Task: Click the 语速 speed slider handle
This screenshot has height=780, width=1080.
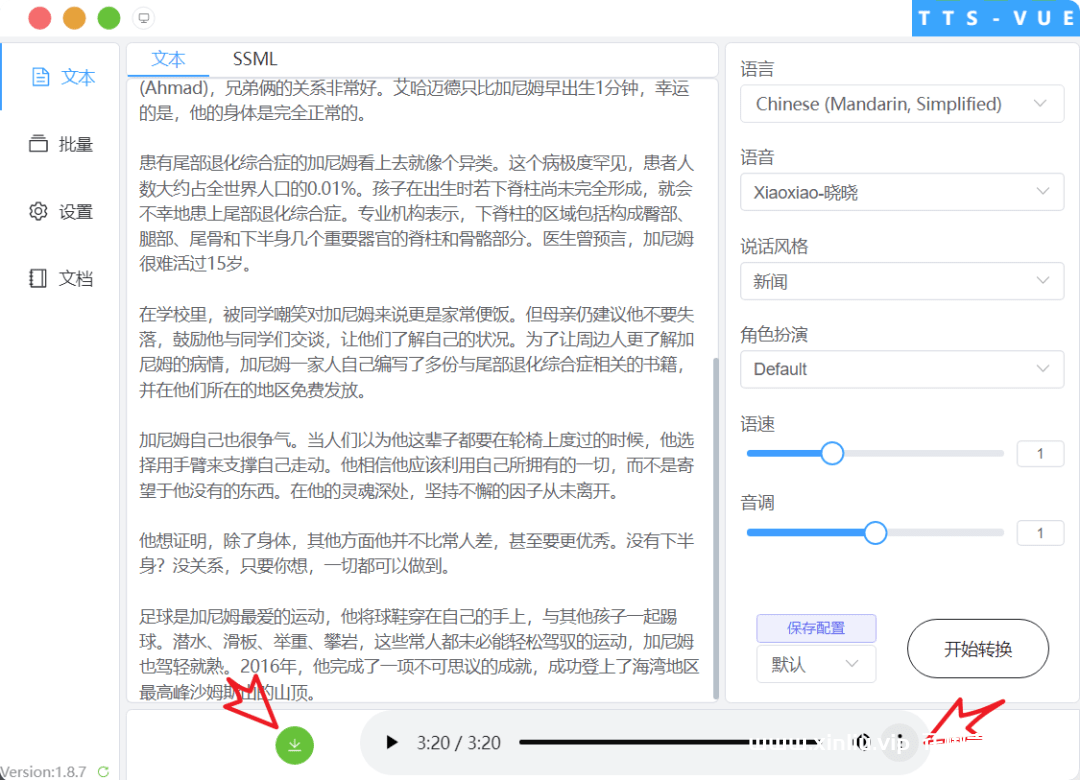Action: [832, 454]
